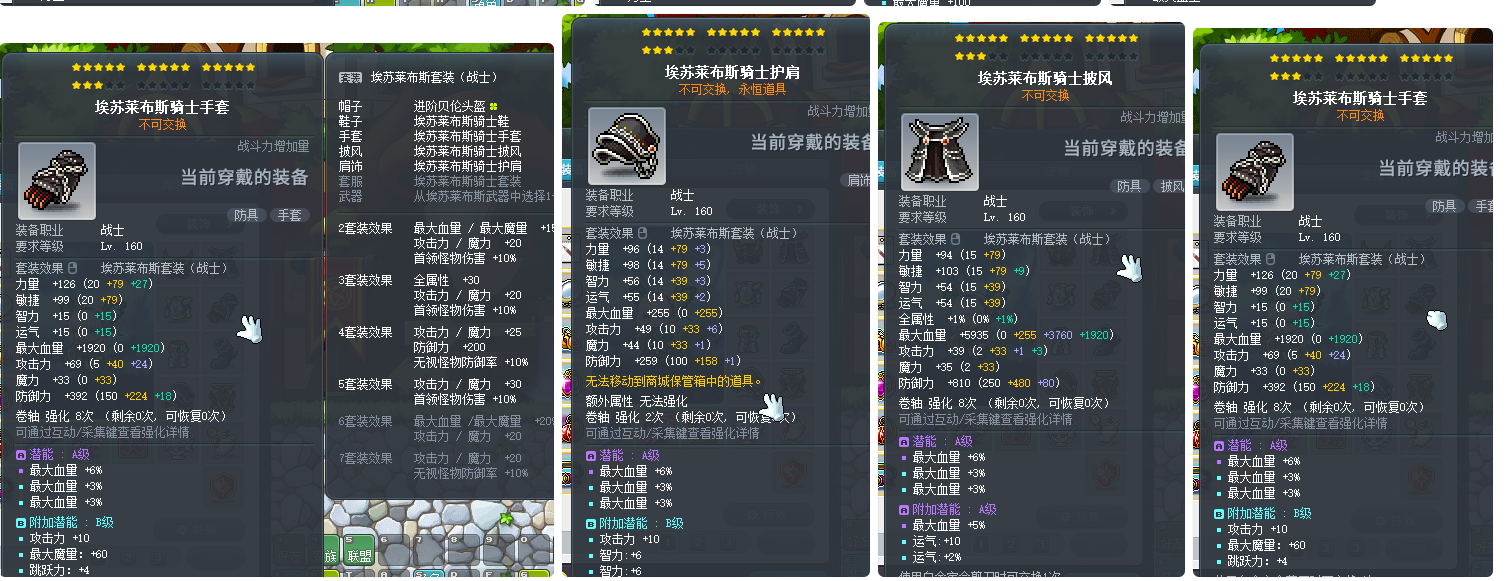The height and width of the screenshot is (581, 1508).
Task: Click the 防具 tag beside 披风
Action: [1129, 186]
